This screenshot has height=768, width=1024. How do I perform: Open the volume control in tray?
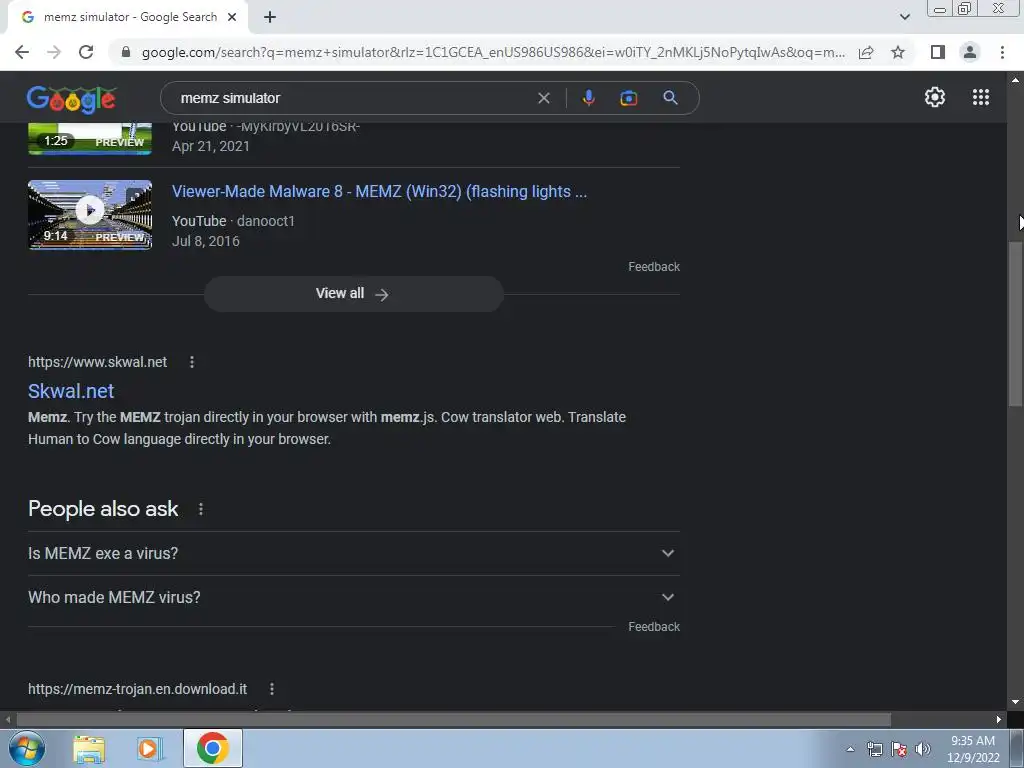click(923, 749)
